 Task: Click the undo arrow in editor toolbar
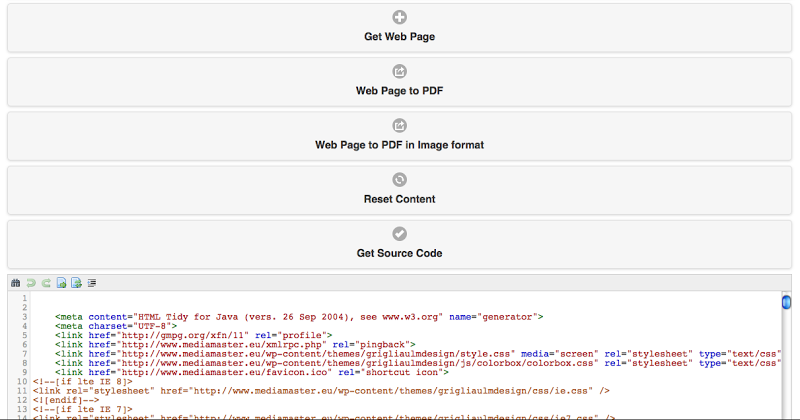[x=31, y=283]
